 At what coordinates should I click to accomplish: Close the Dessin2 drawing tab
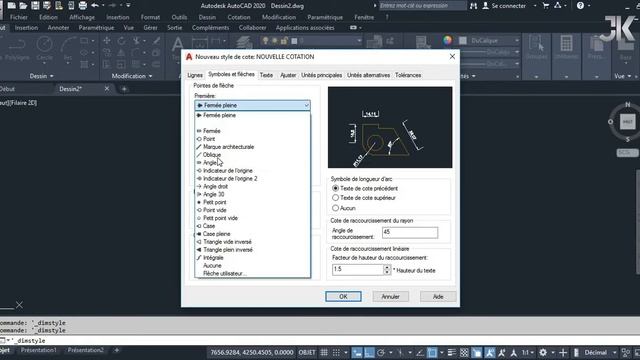coord(107,89)
